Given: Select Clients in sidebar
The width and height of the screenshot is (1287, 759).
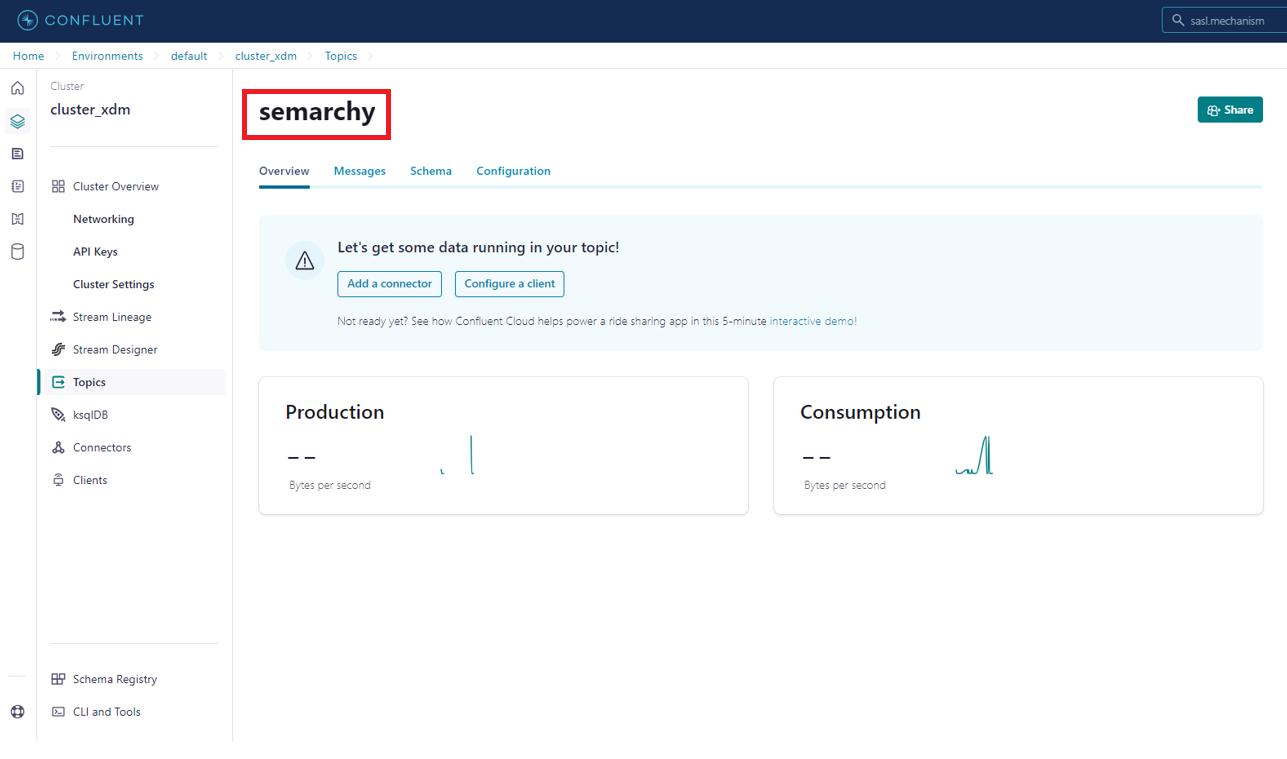Looking at the screenshot, I should [x=90, y=480].
